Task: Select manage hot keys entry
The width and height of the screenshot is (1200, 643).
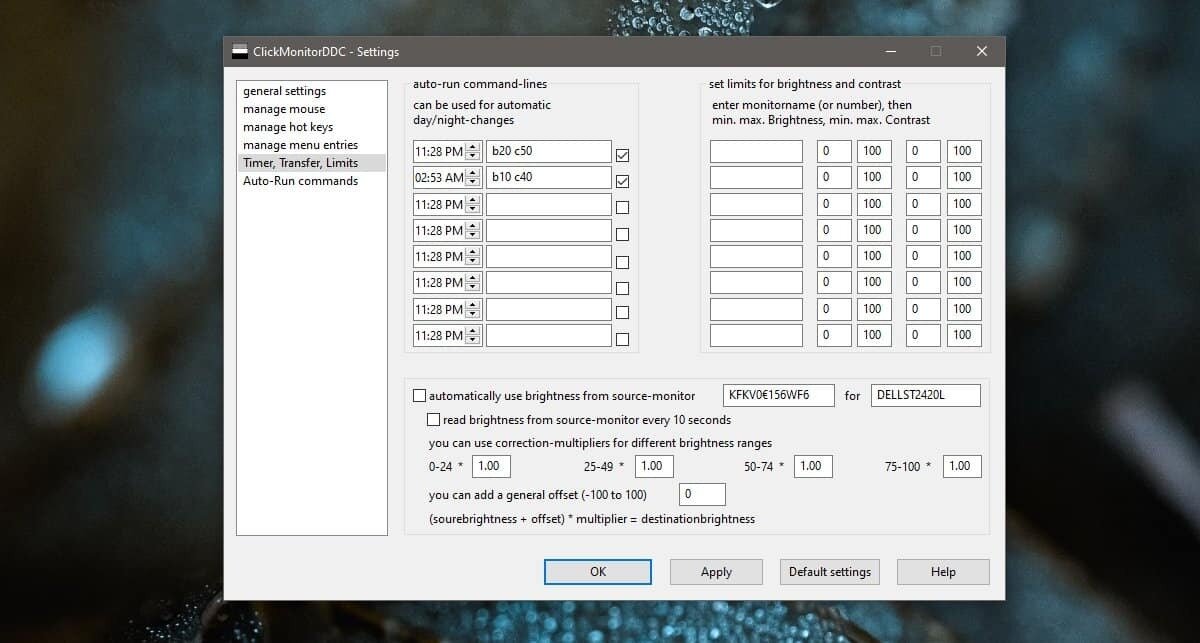Action: tap(288, 127)
